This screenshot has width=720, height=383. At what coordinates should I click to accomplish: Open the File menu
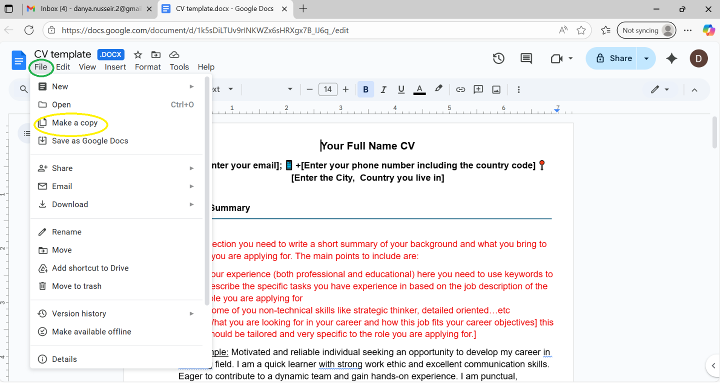pos(40,67)
